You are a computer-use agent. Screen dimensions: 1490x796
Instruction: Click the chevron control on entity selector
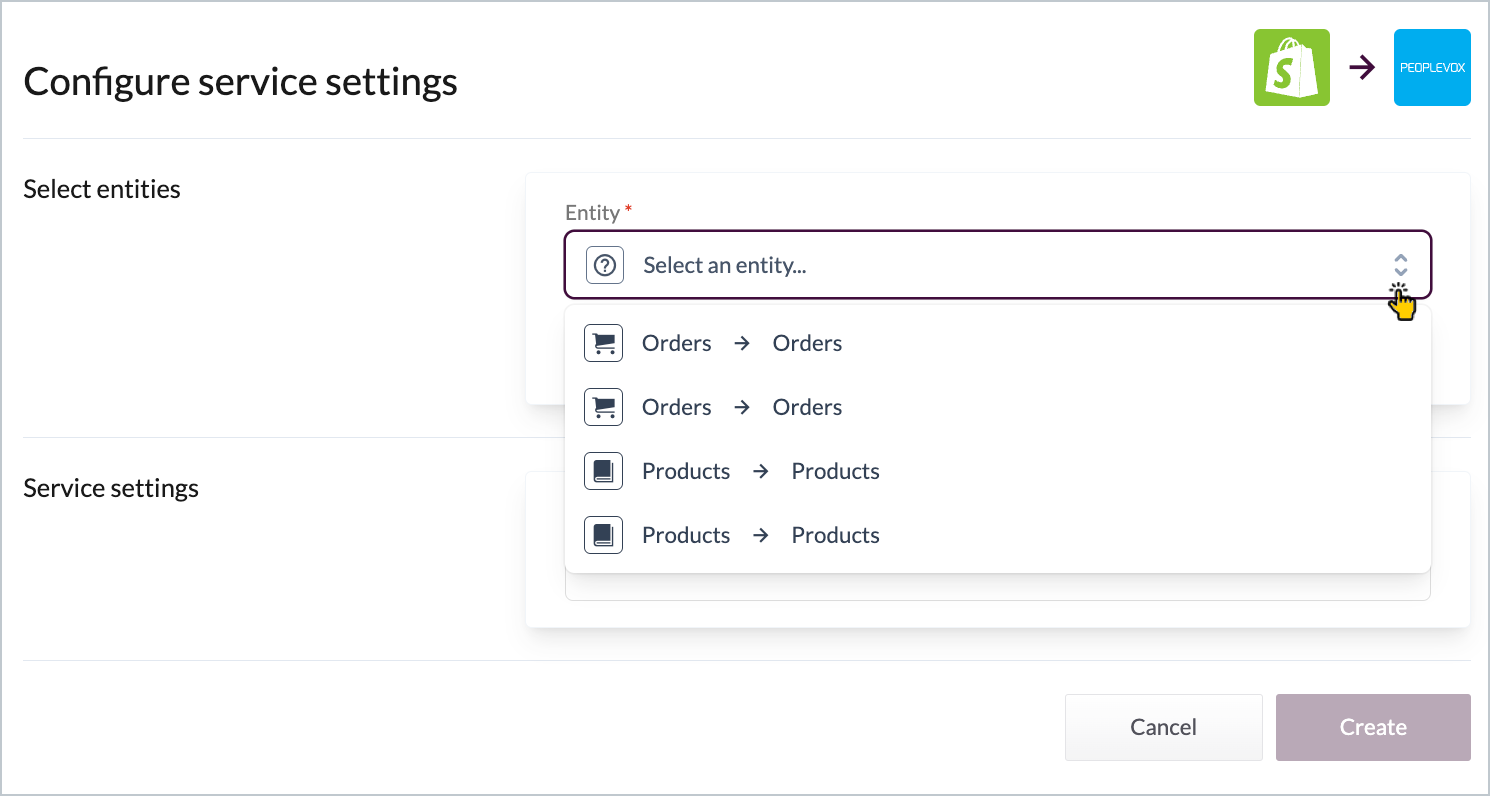[x=1400, y=264]
